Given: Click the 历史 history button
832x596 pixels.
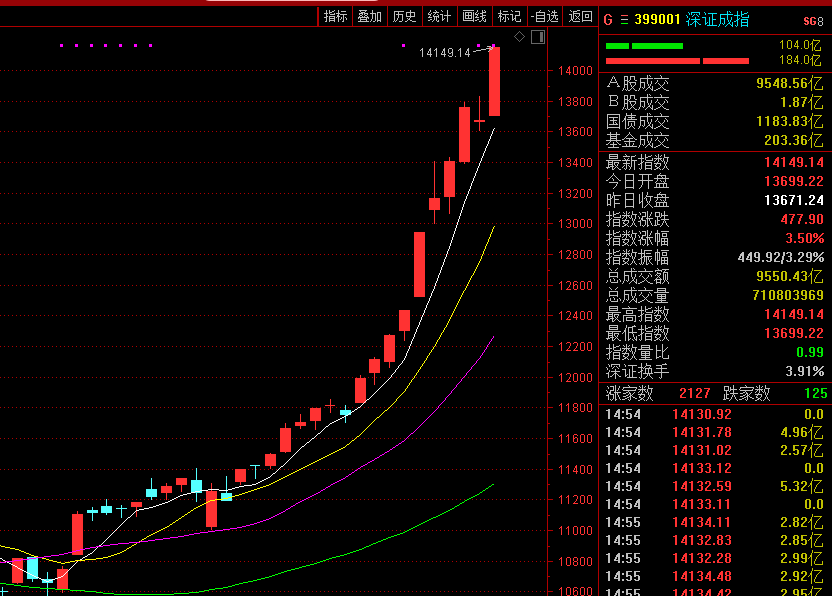Looking at the screenshot, I should click(x=404, y=16).
